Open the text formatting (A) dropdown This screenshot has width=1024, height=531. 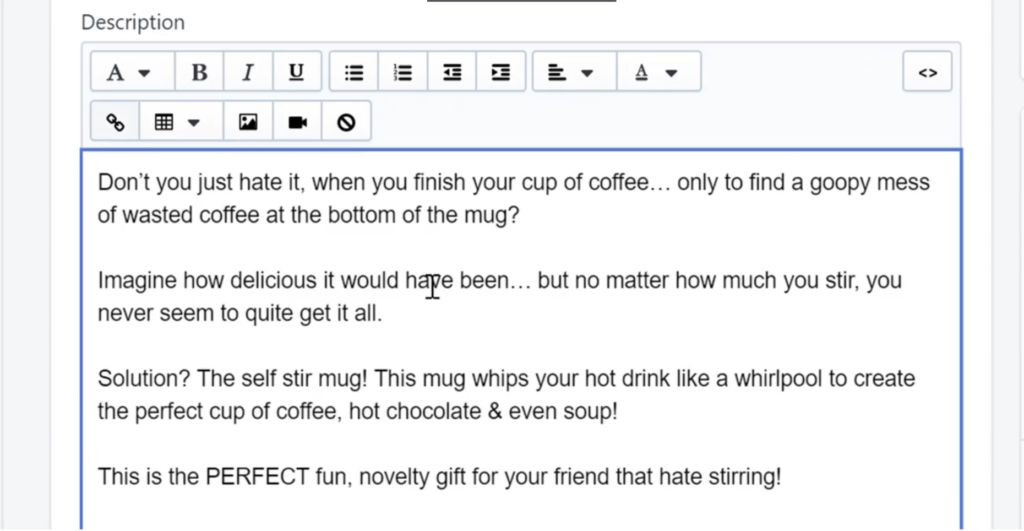point(133,72)
